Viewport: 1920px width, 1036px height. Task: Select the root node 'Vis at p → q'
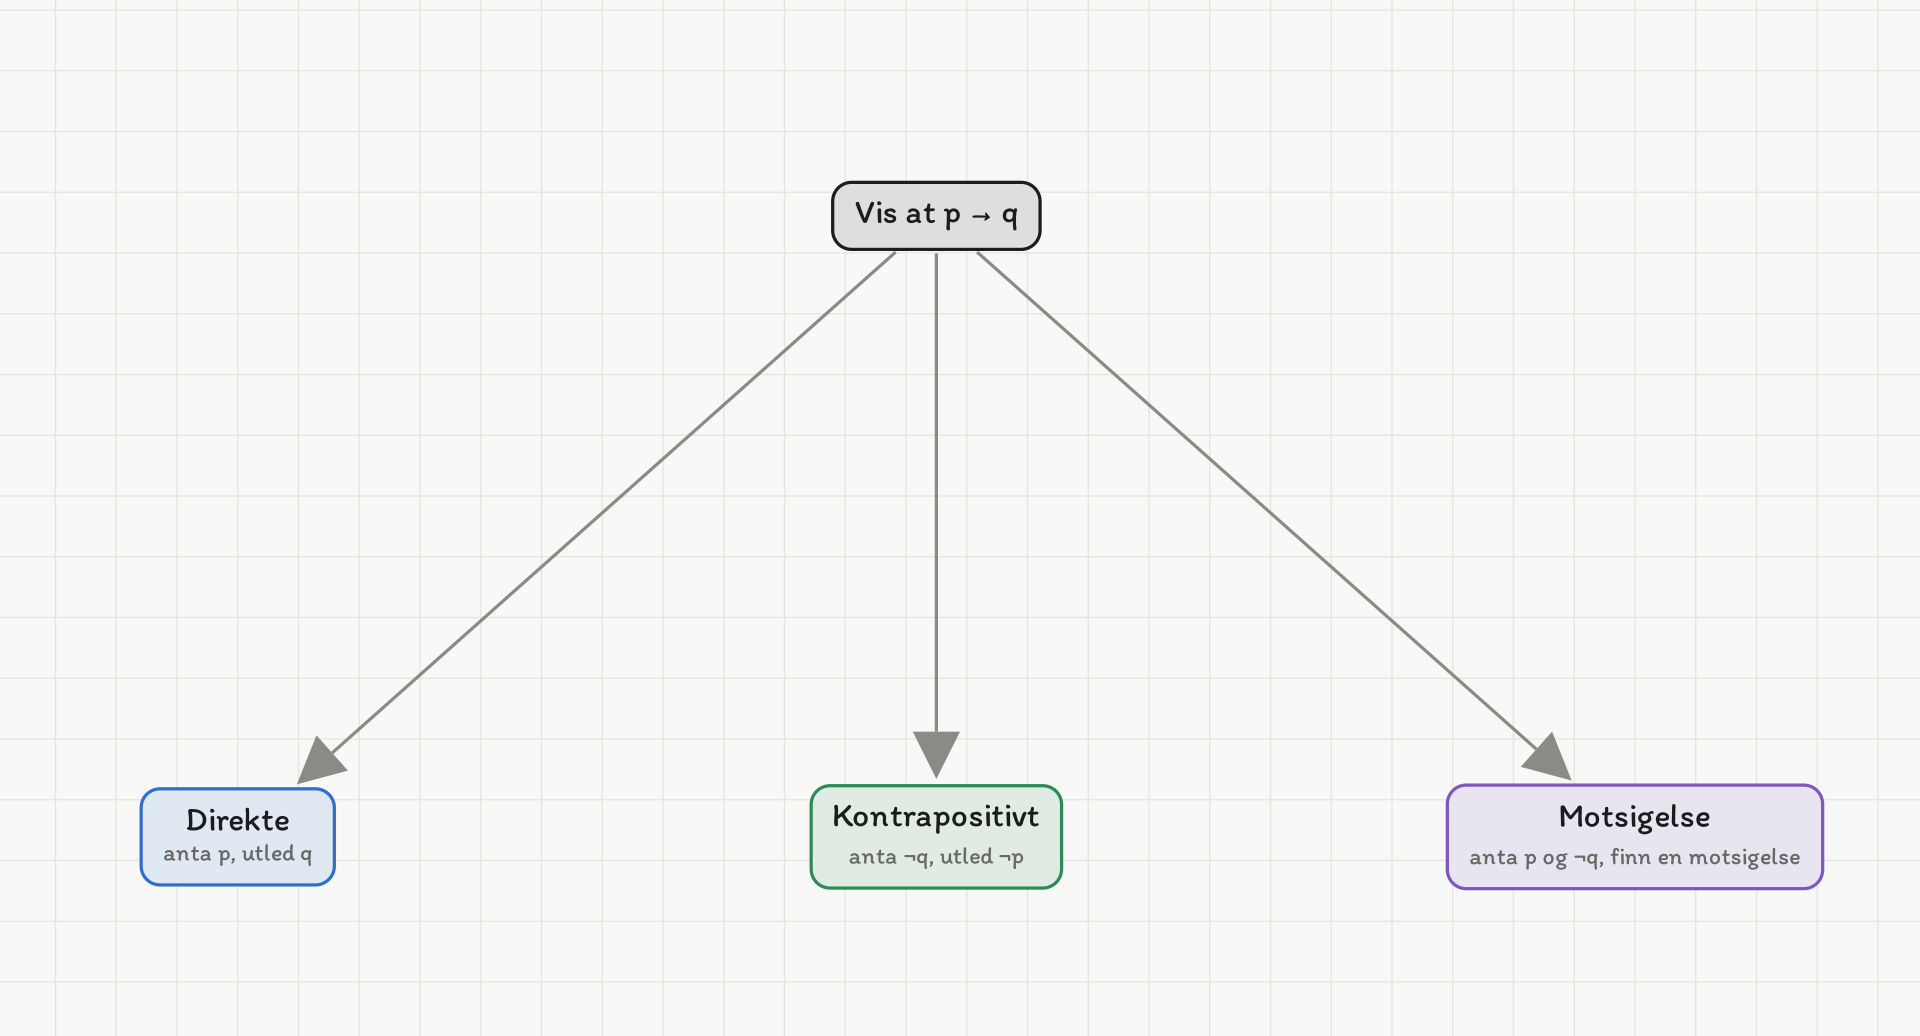[x=936, y=215]
